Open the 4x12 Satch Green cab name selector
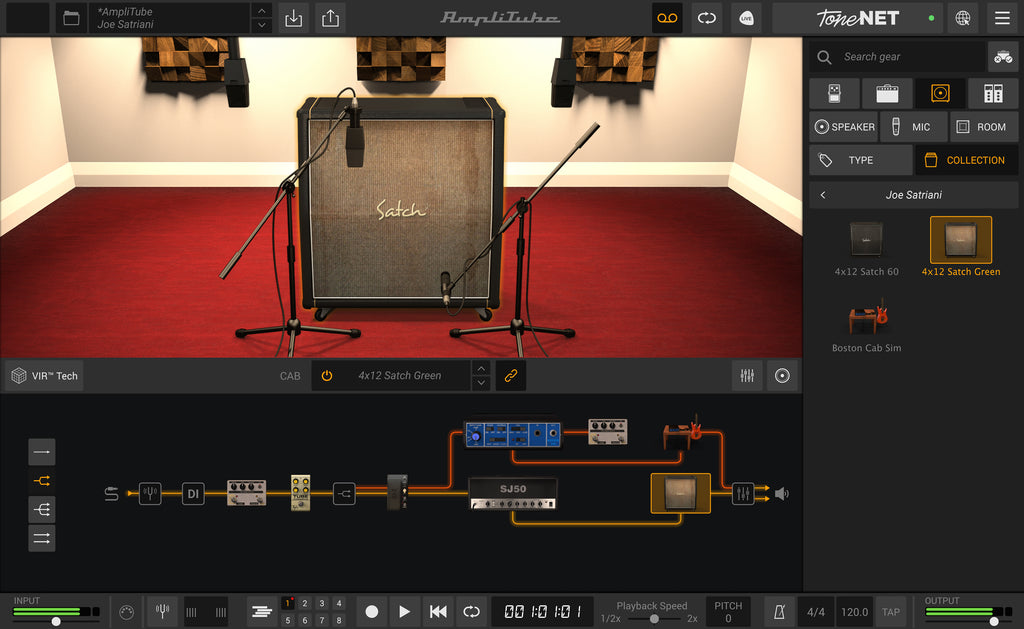This screenshot has width=1024, height=629. click(x=400, y=376)
